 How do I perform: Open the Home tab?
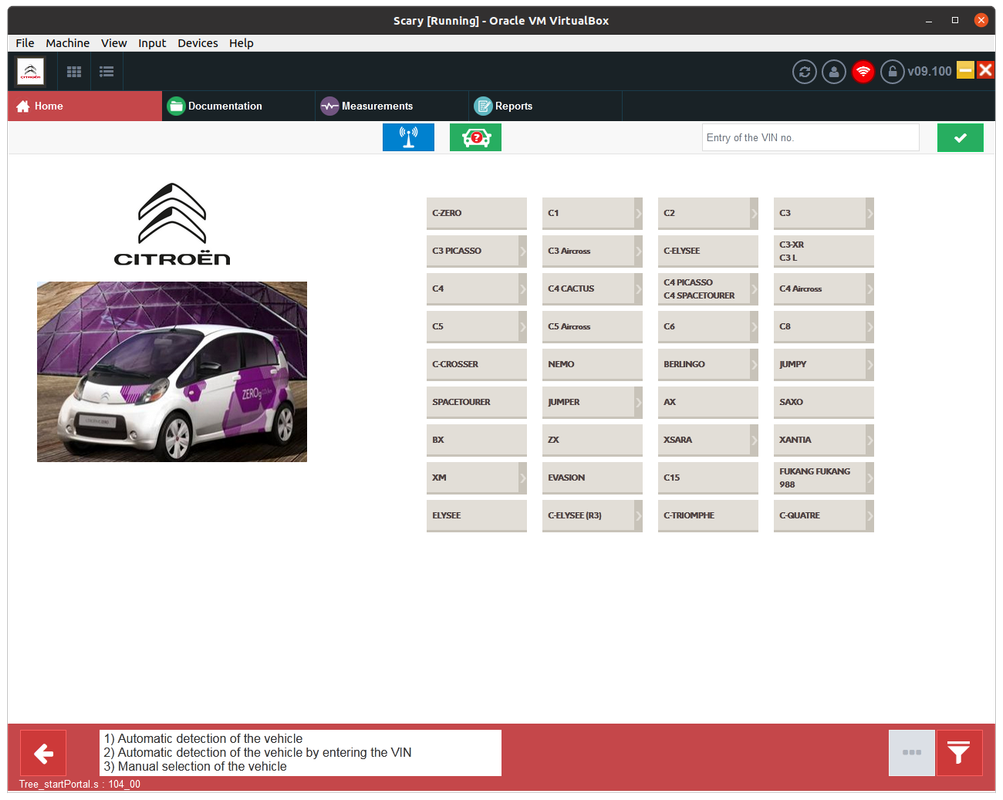[x=84, y=106]
